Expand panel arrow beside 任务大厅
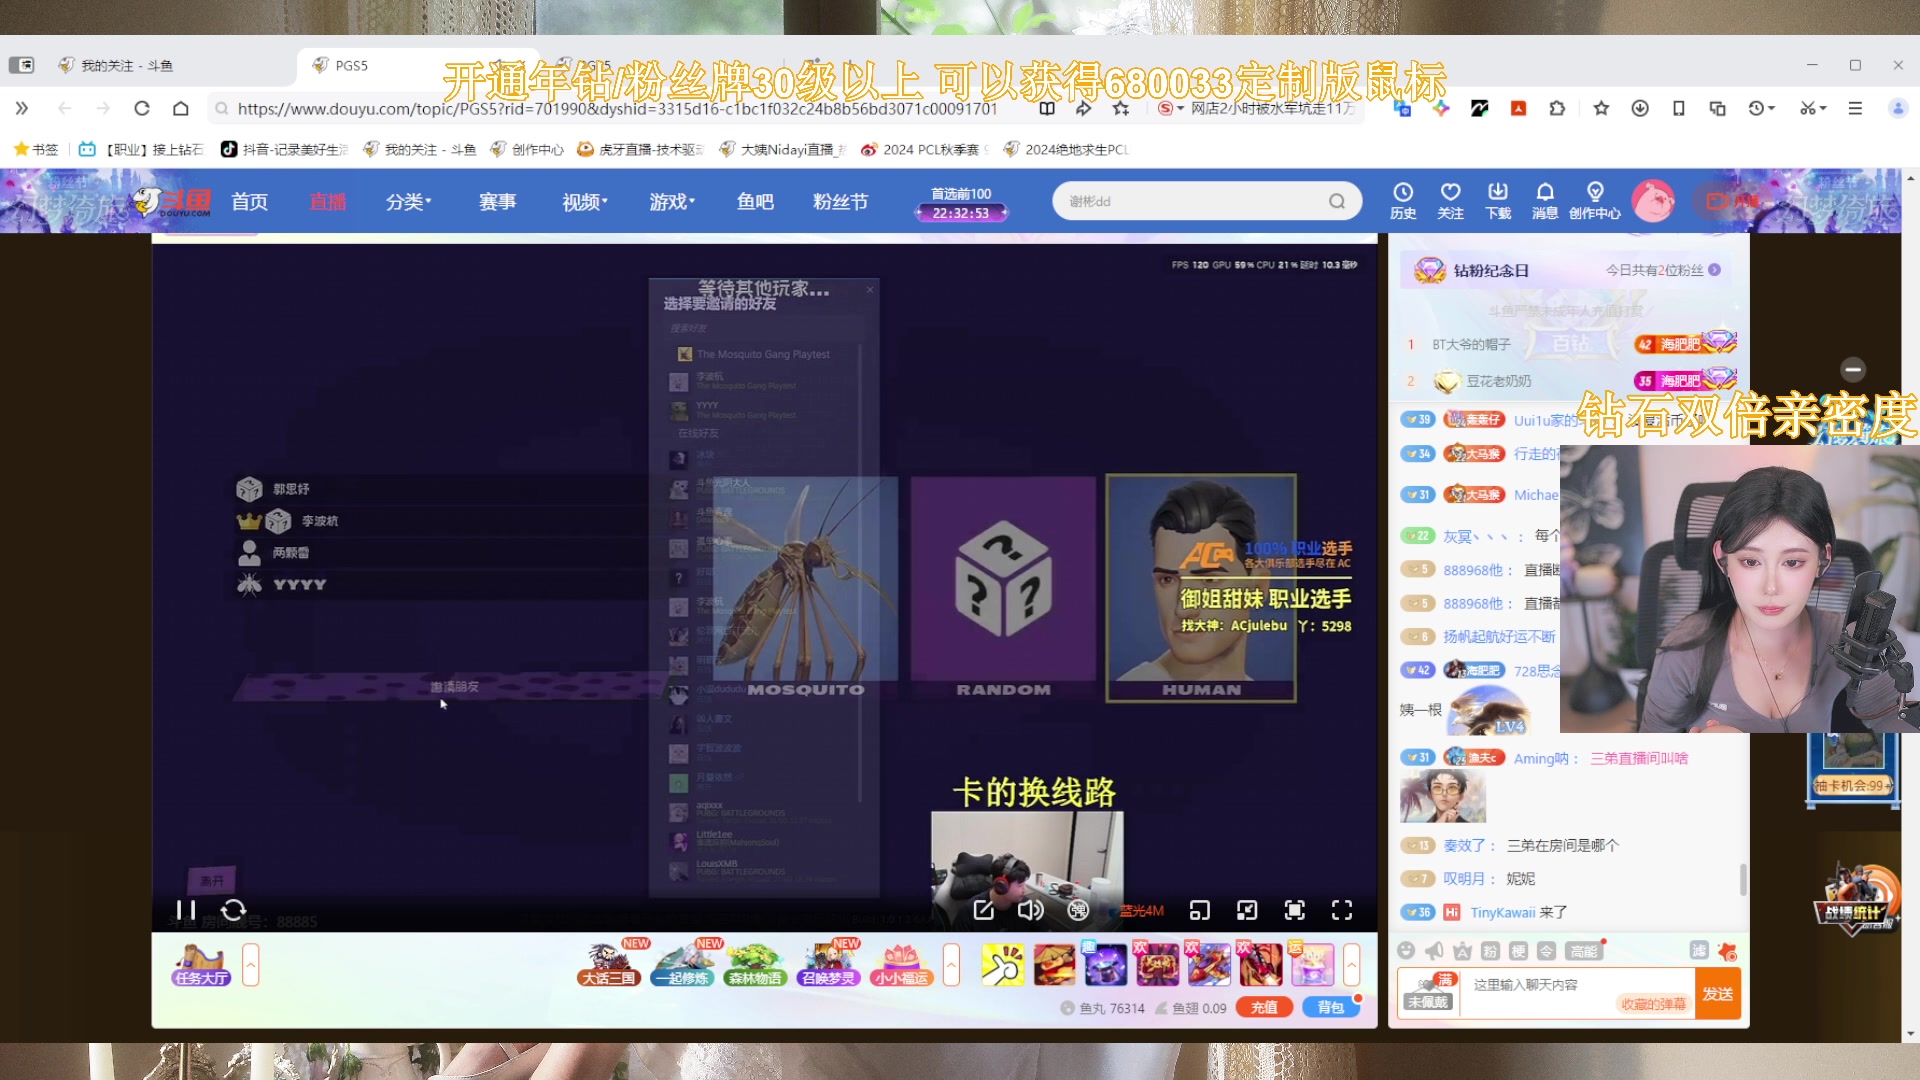 click(250, 965)
